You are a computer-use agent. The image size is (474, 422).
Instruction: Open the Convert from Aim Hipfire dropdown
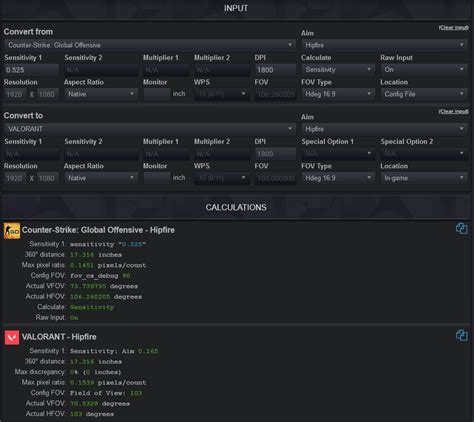point(385,45)
